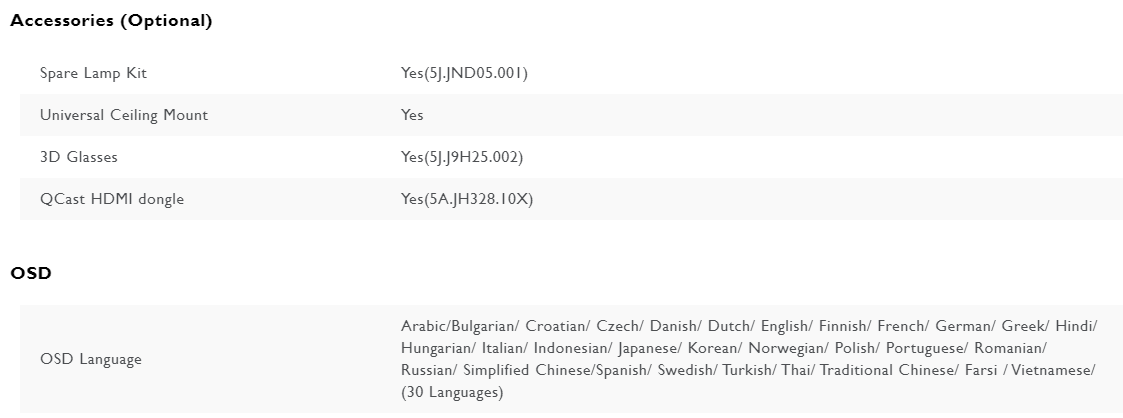Click English in the OSD language list
The height and width of the screenshot is (418, 1123).
tap(784, 326)
